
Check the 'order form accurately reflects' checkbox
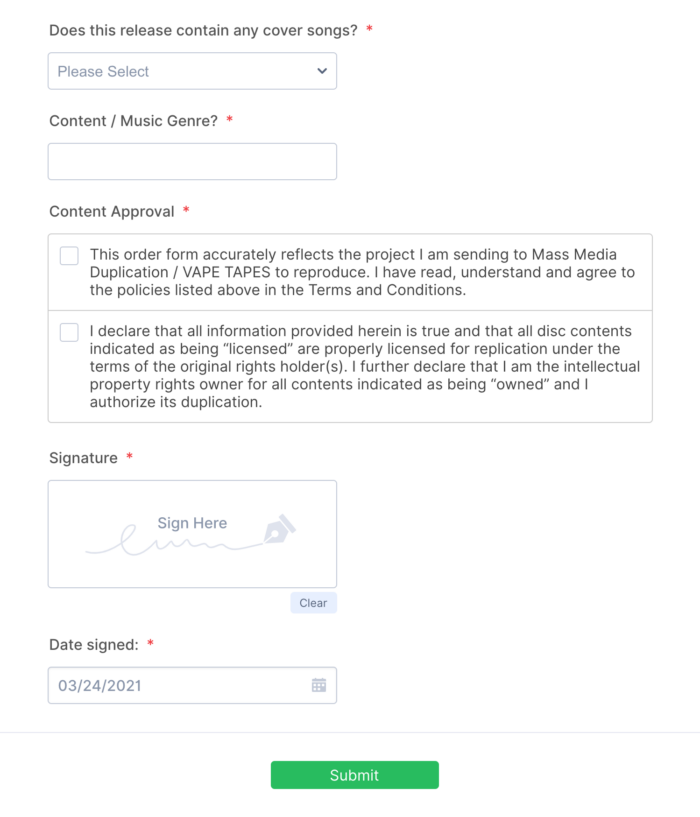(69, 256)
